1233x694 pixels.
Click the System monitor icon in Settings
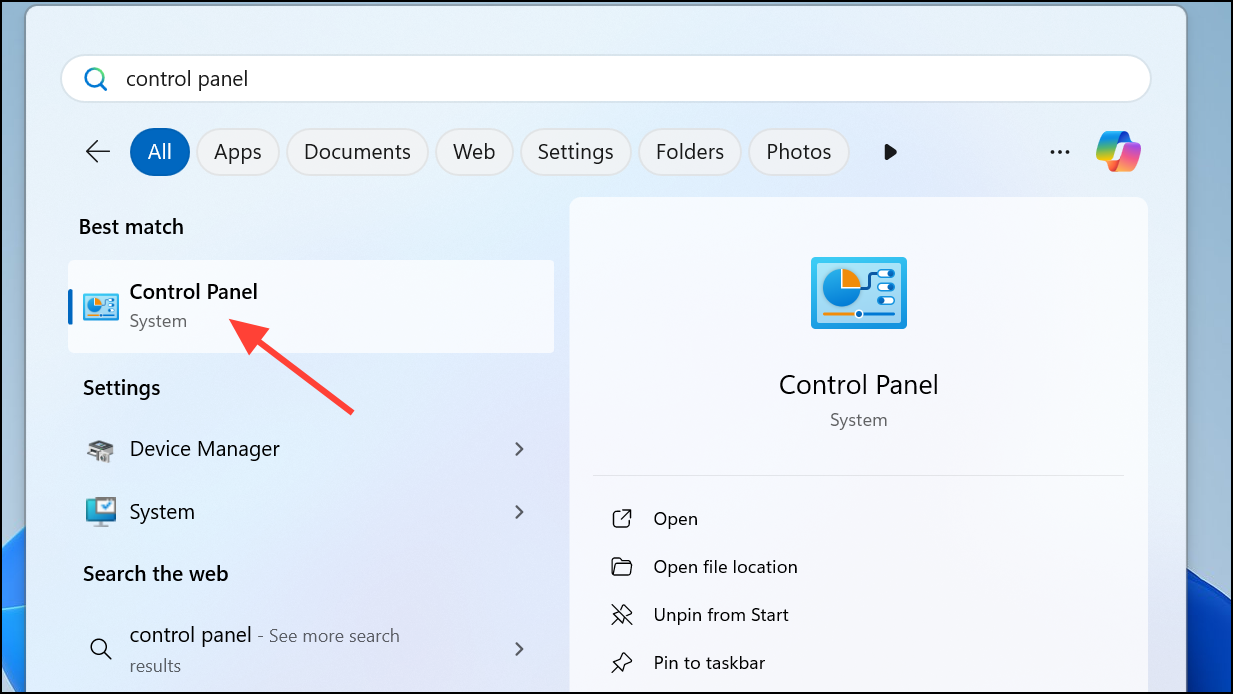pyautogui.click(x=100, y=512)
